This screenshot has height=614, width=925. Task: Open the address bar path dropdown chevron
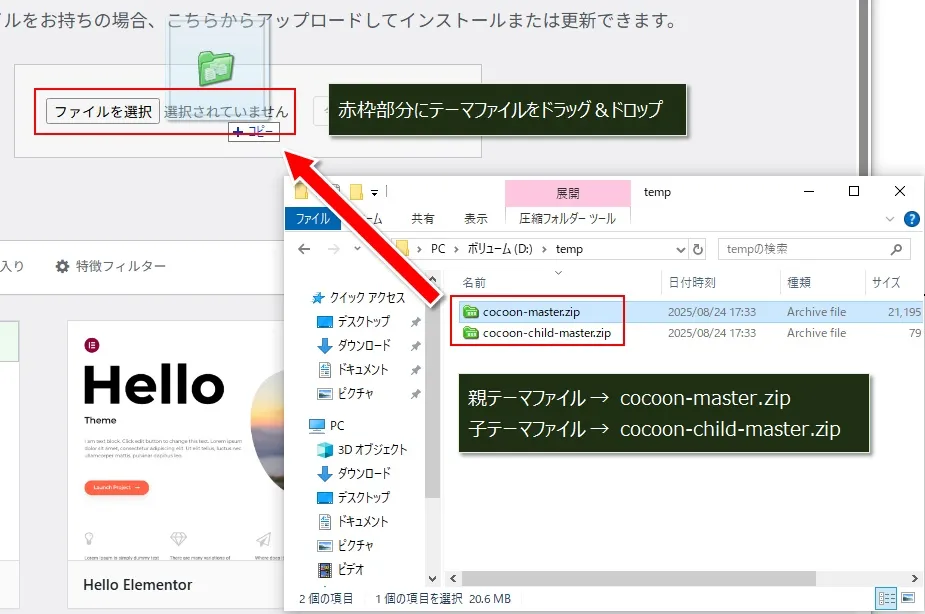(683, 248)
